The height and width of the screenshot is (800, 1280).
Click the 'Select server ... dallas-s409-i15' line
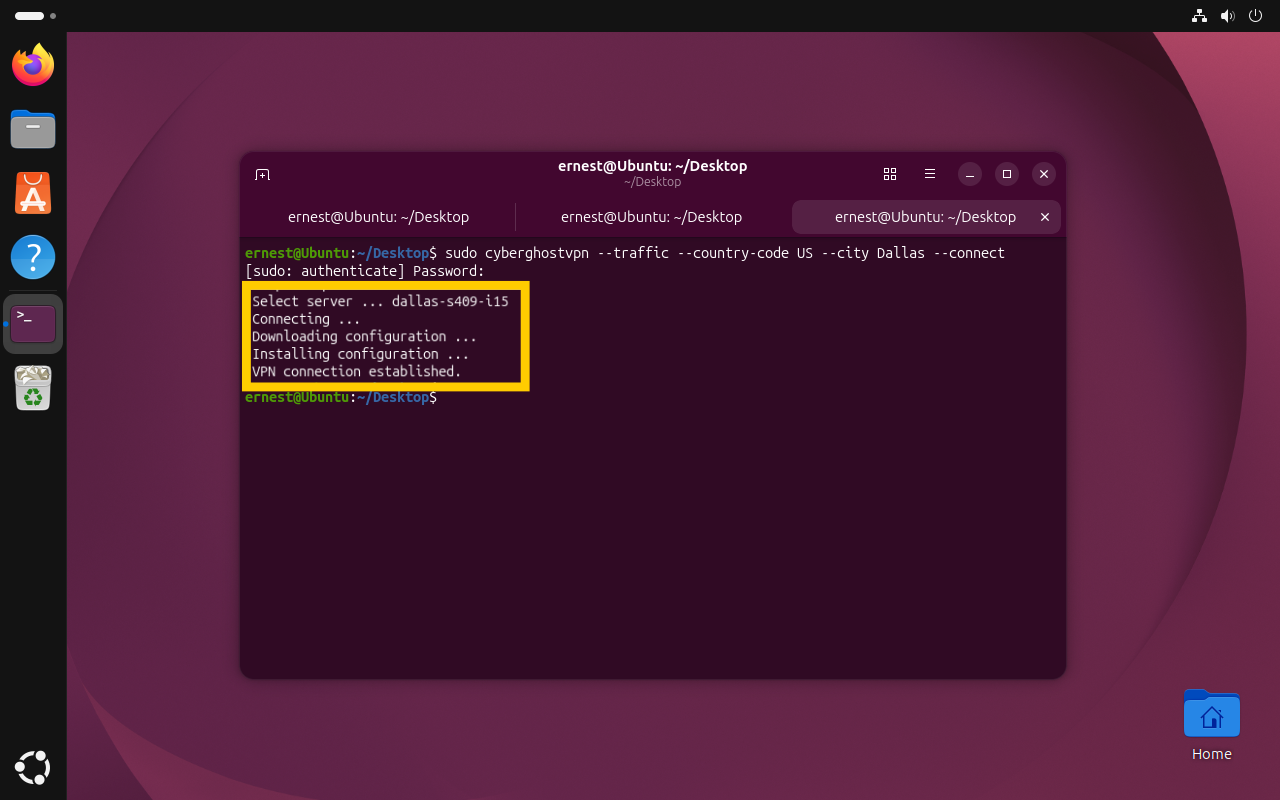coord(380,301)
